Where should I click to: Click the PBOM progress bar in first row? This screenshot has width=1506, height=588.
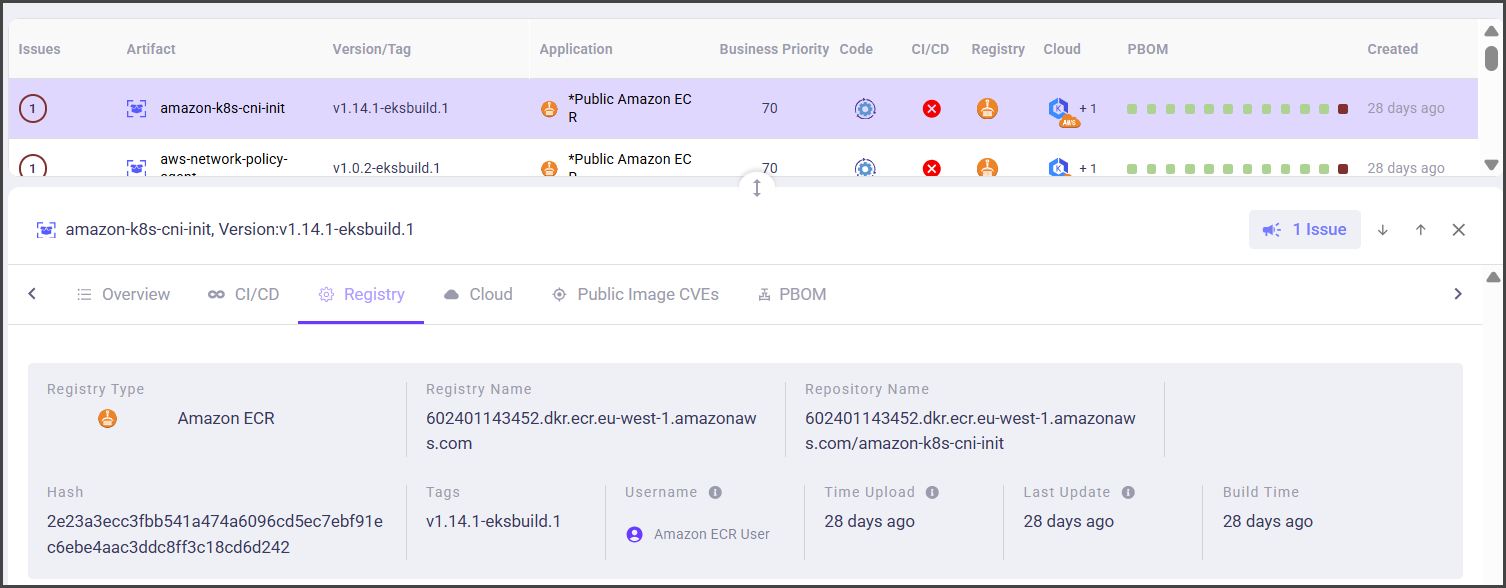click(x=1237, y=109)
